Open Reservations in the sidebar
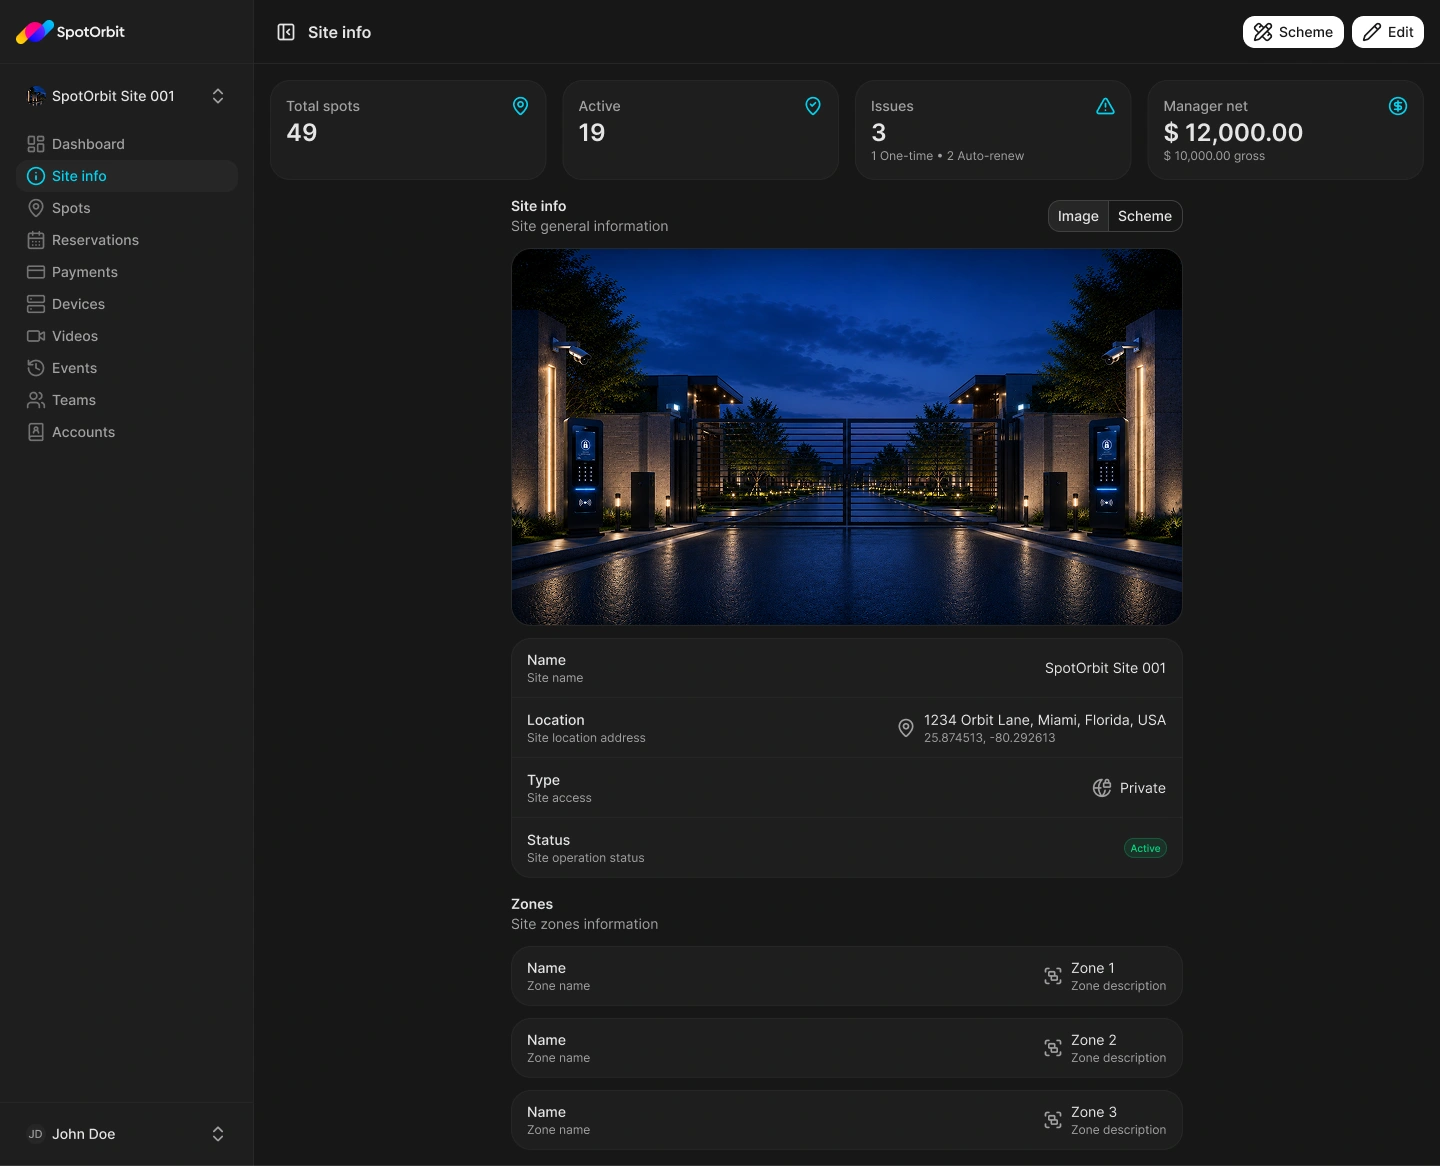This screenshot has width=1440, height=1166. pyautogui.click(x=127, y=240)
